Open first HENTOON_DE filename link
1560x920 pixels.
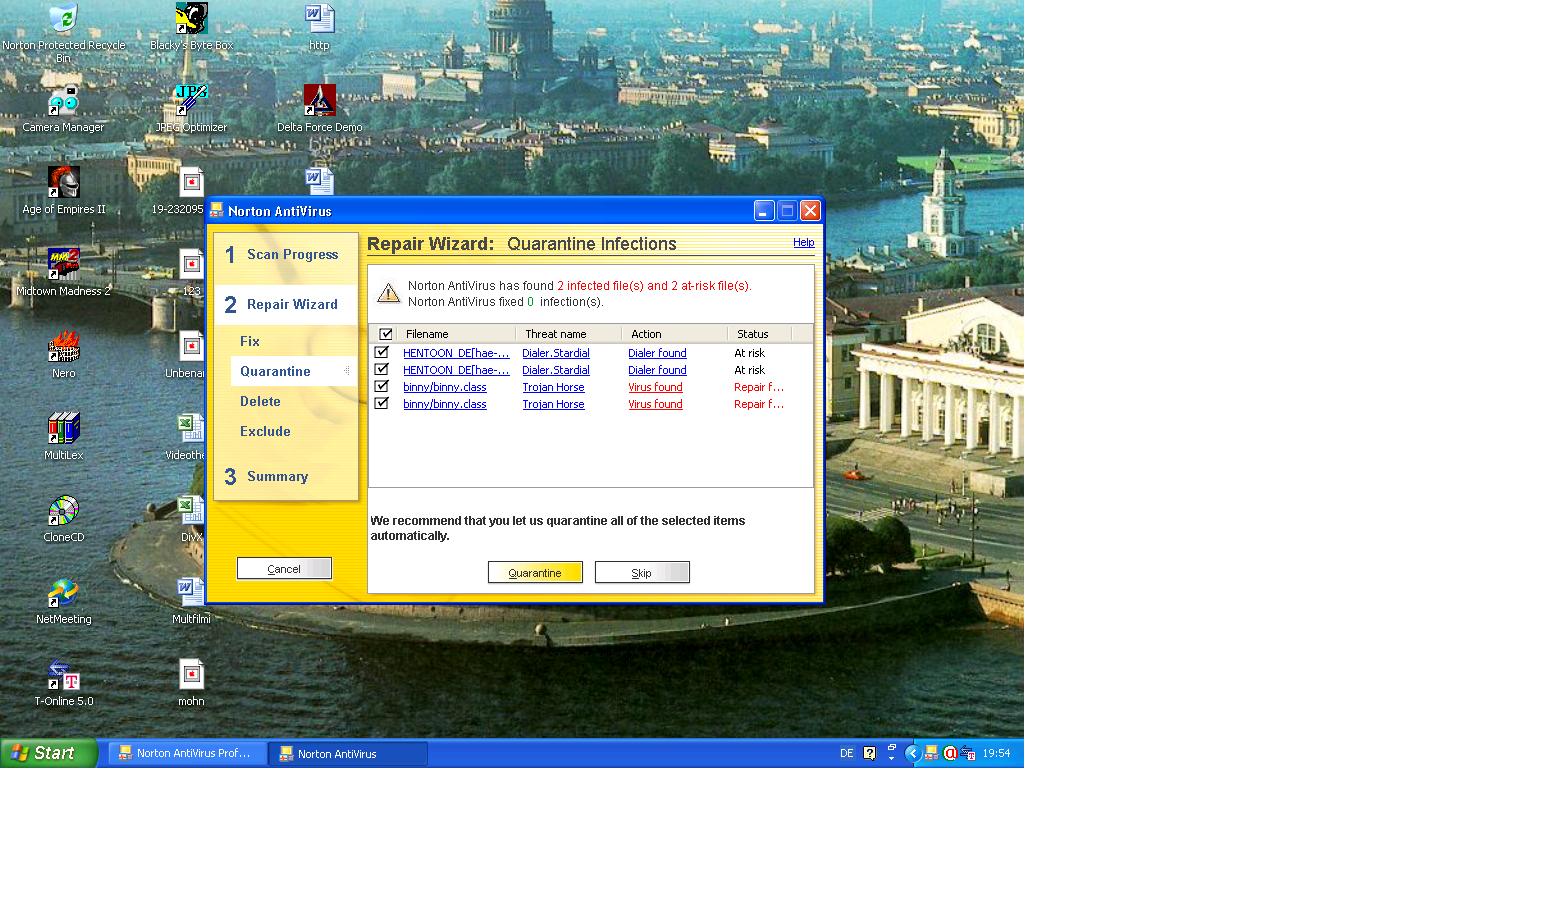(x=456, y=353)
